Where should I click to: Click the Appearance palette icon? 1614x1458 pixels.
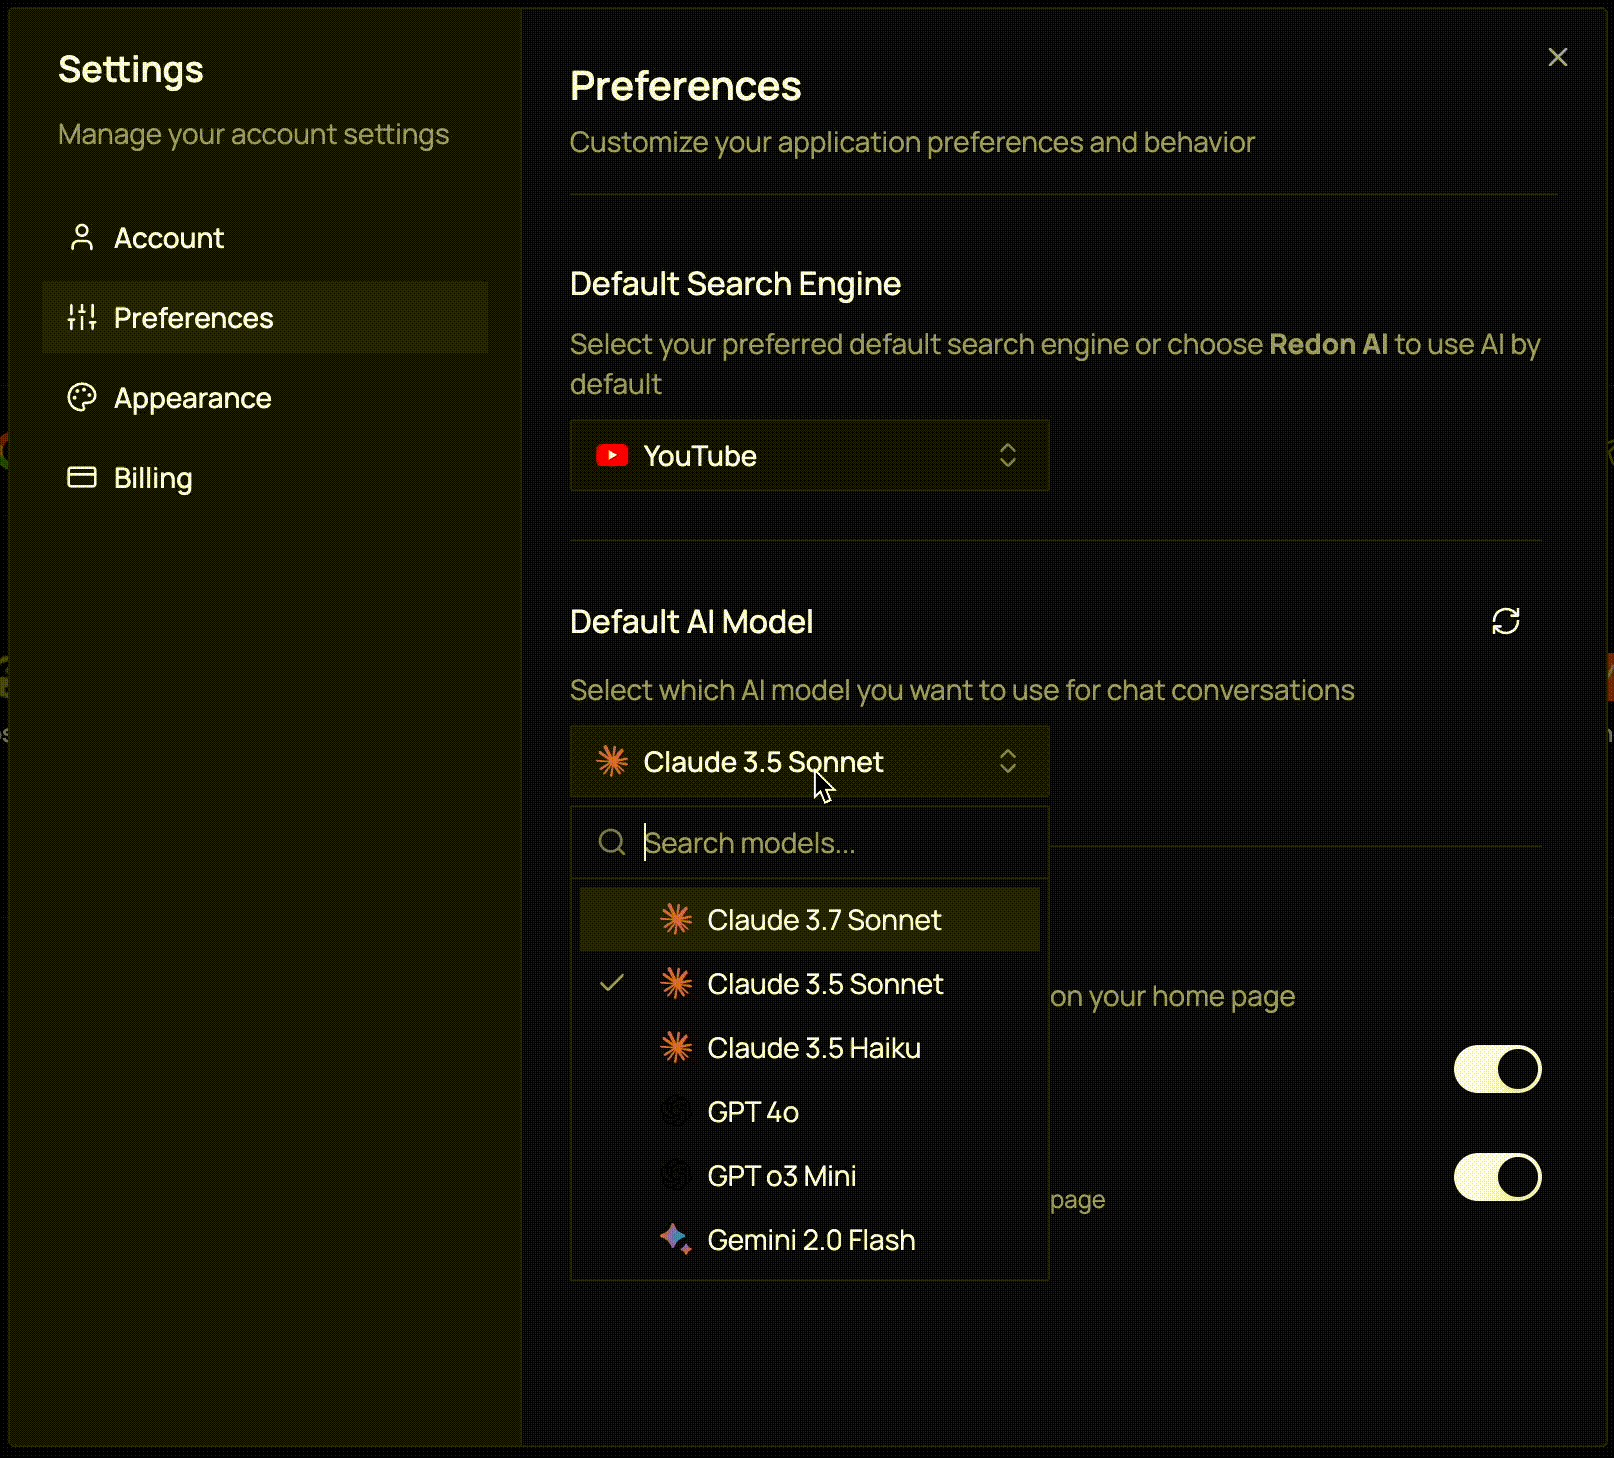pos(82,397)
